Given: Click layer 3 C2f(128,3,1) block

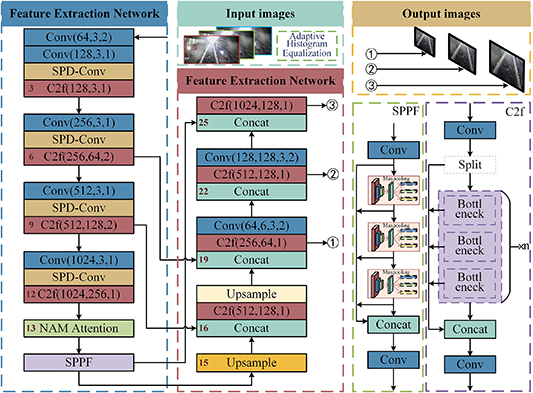Looking at the screenshot, I should 79,88.
